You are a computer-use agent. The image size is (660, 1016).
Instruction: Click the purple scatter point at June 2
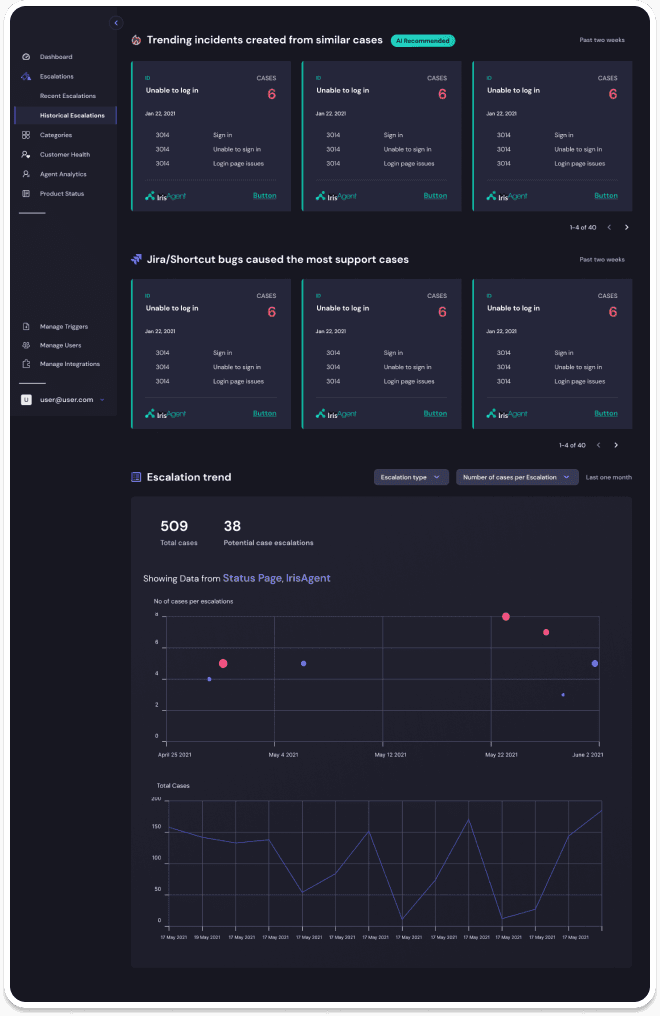(x=595, y=664)
